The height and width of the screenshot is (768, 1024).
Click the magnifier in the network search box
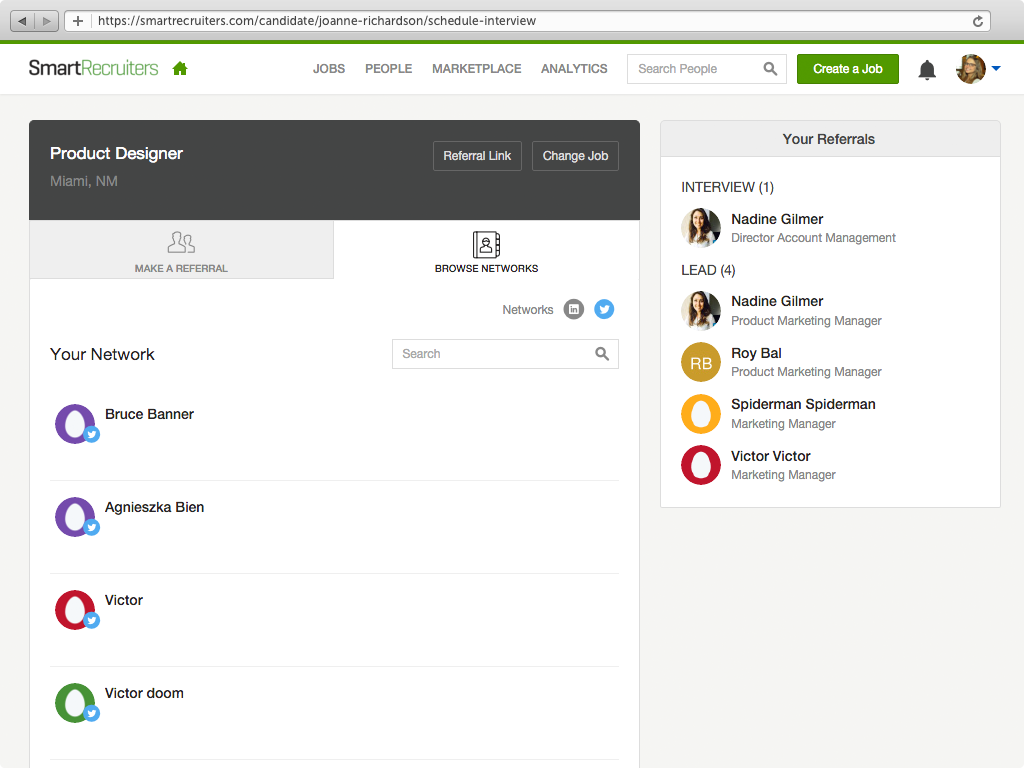pyautogui.click(x=602, y=354)
